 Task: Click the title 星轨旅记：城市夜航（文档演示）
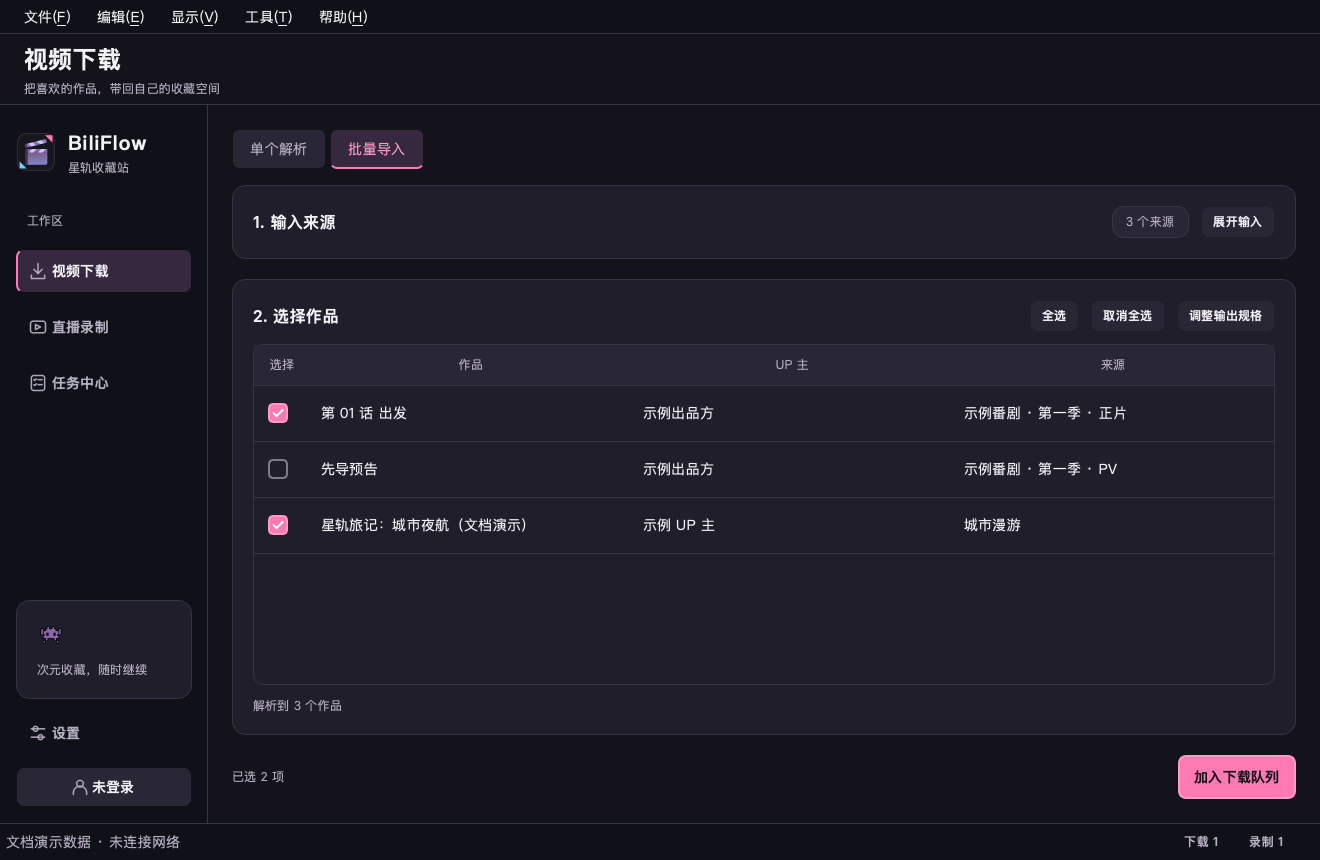pyautogui.click(x=424, y=525)
